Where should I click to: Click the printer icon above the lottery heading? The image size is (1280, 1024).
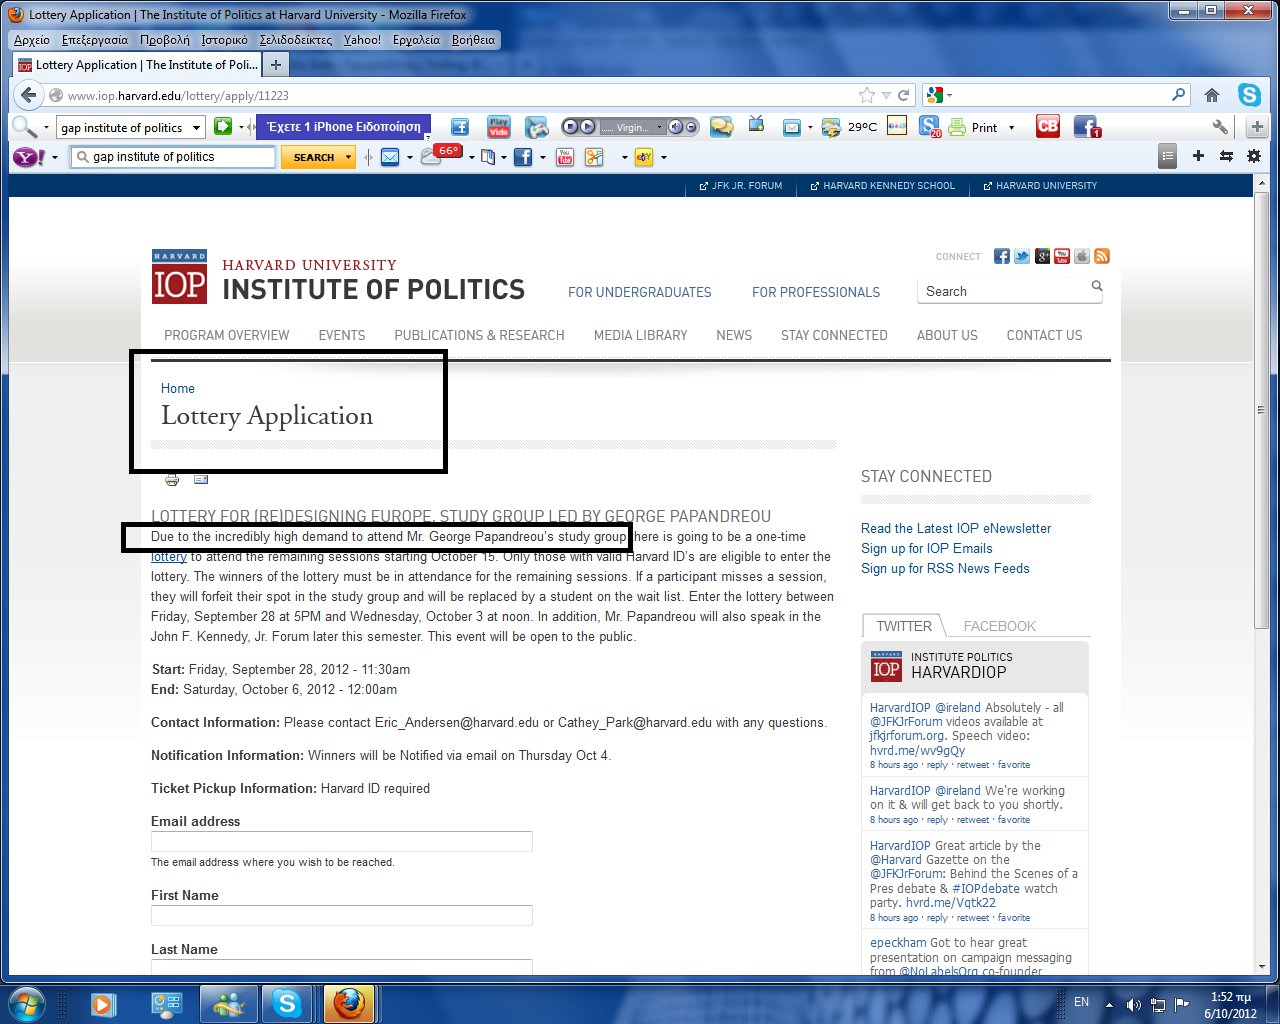(172, 480)
